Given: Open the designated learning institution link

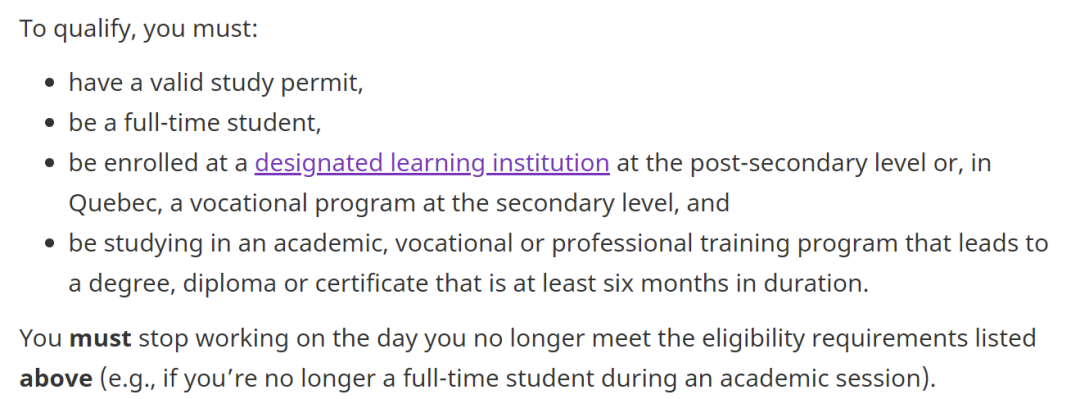Looking at the screenshot, I should 432,163.
